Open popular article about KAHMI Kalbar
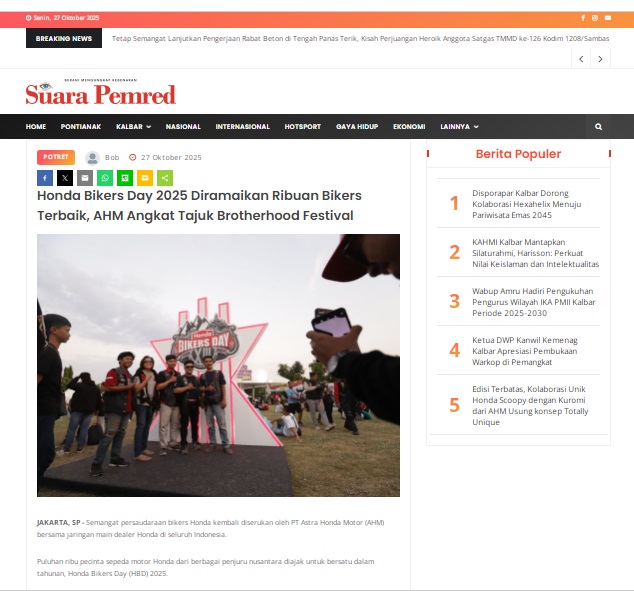 point(535,252)
